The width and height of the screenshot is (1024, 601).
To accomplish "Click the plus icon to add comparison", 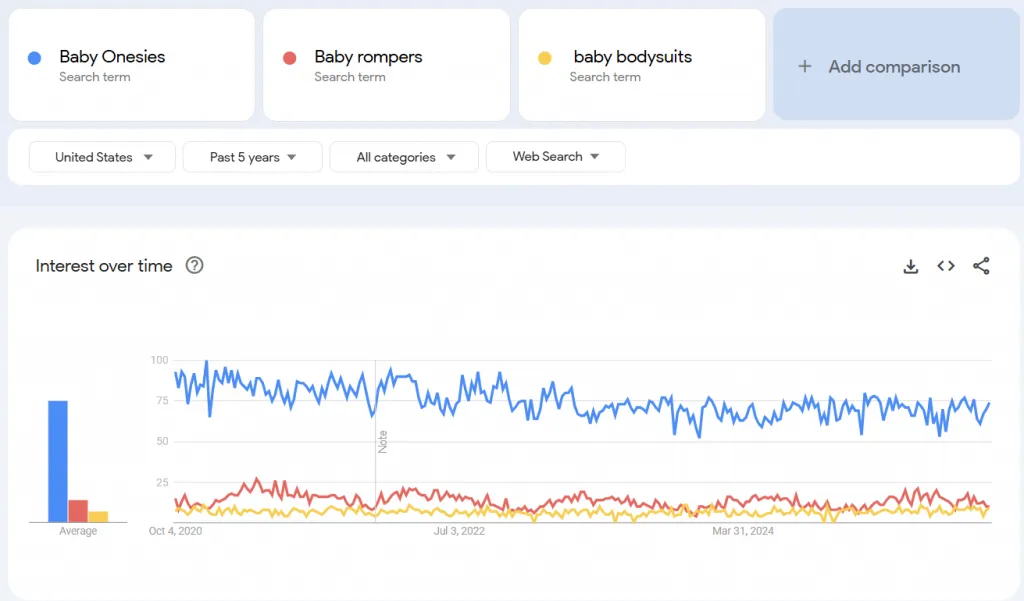I will pos(805,67).
